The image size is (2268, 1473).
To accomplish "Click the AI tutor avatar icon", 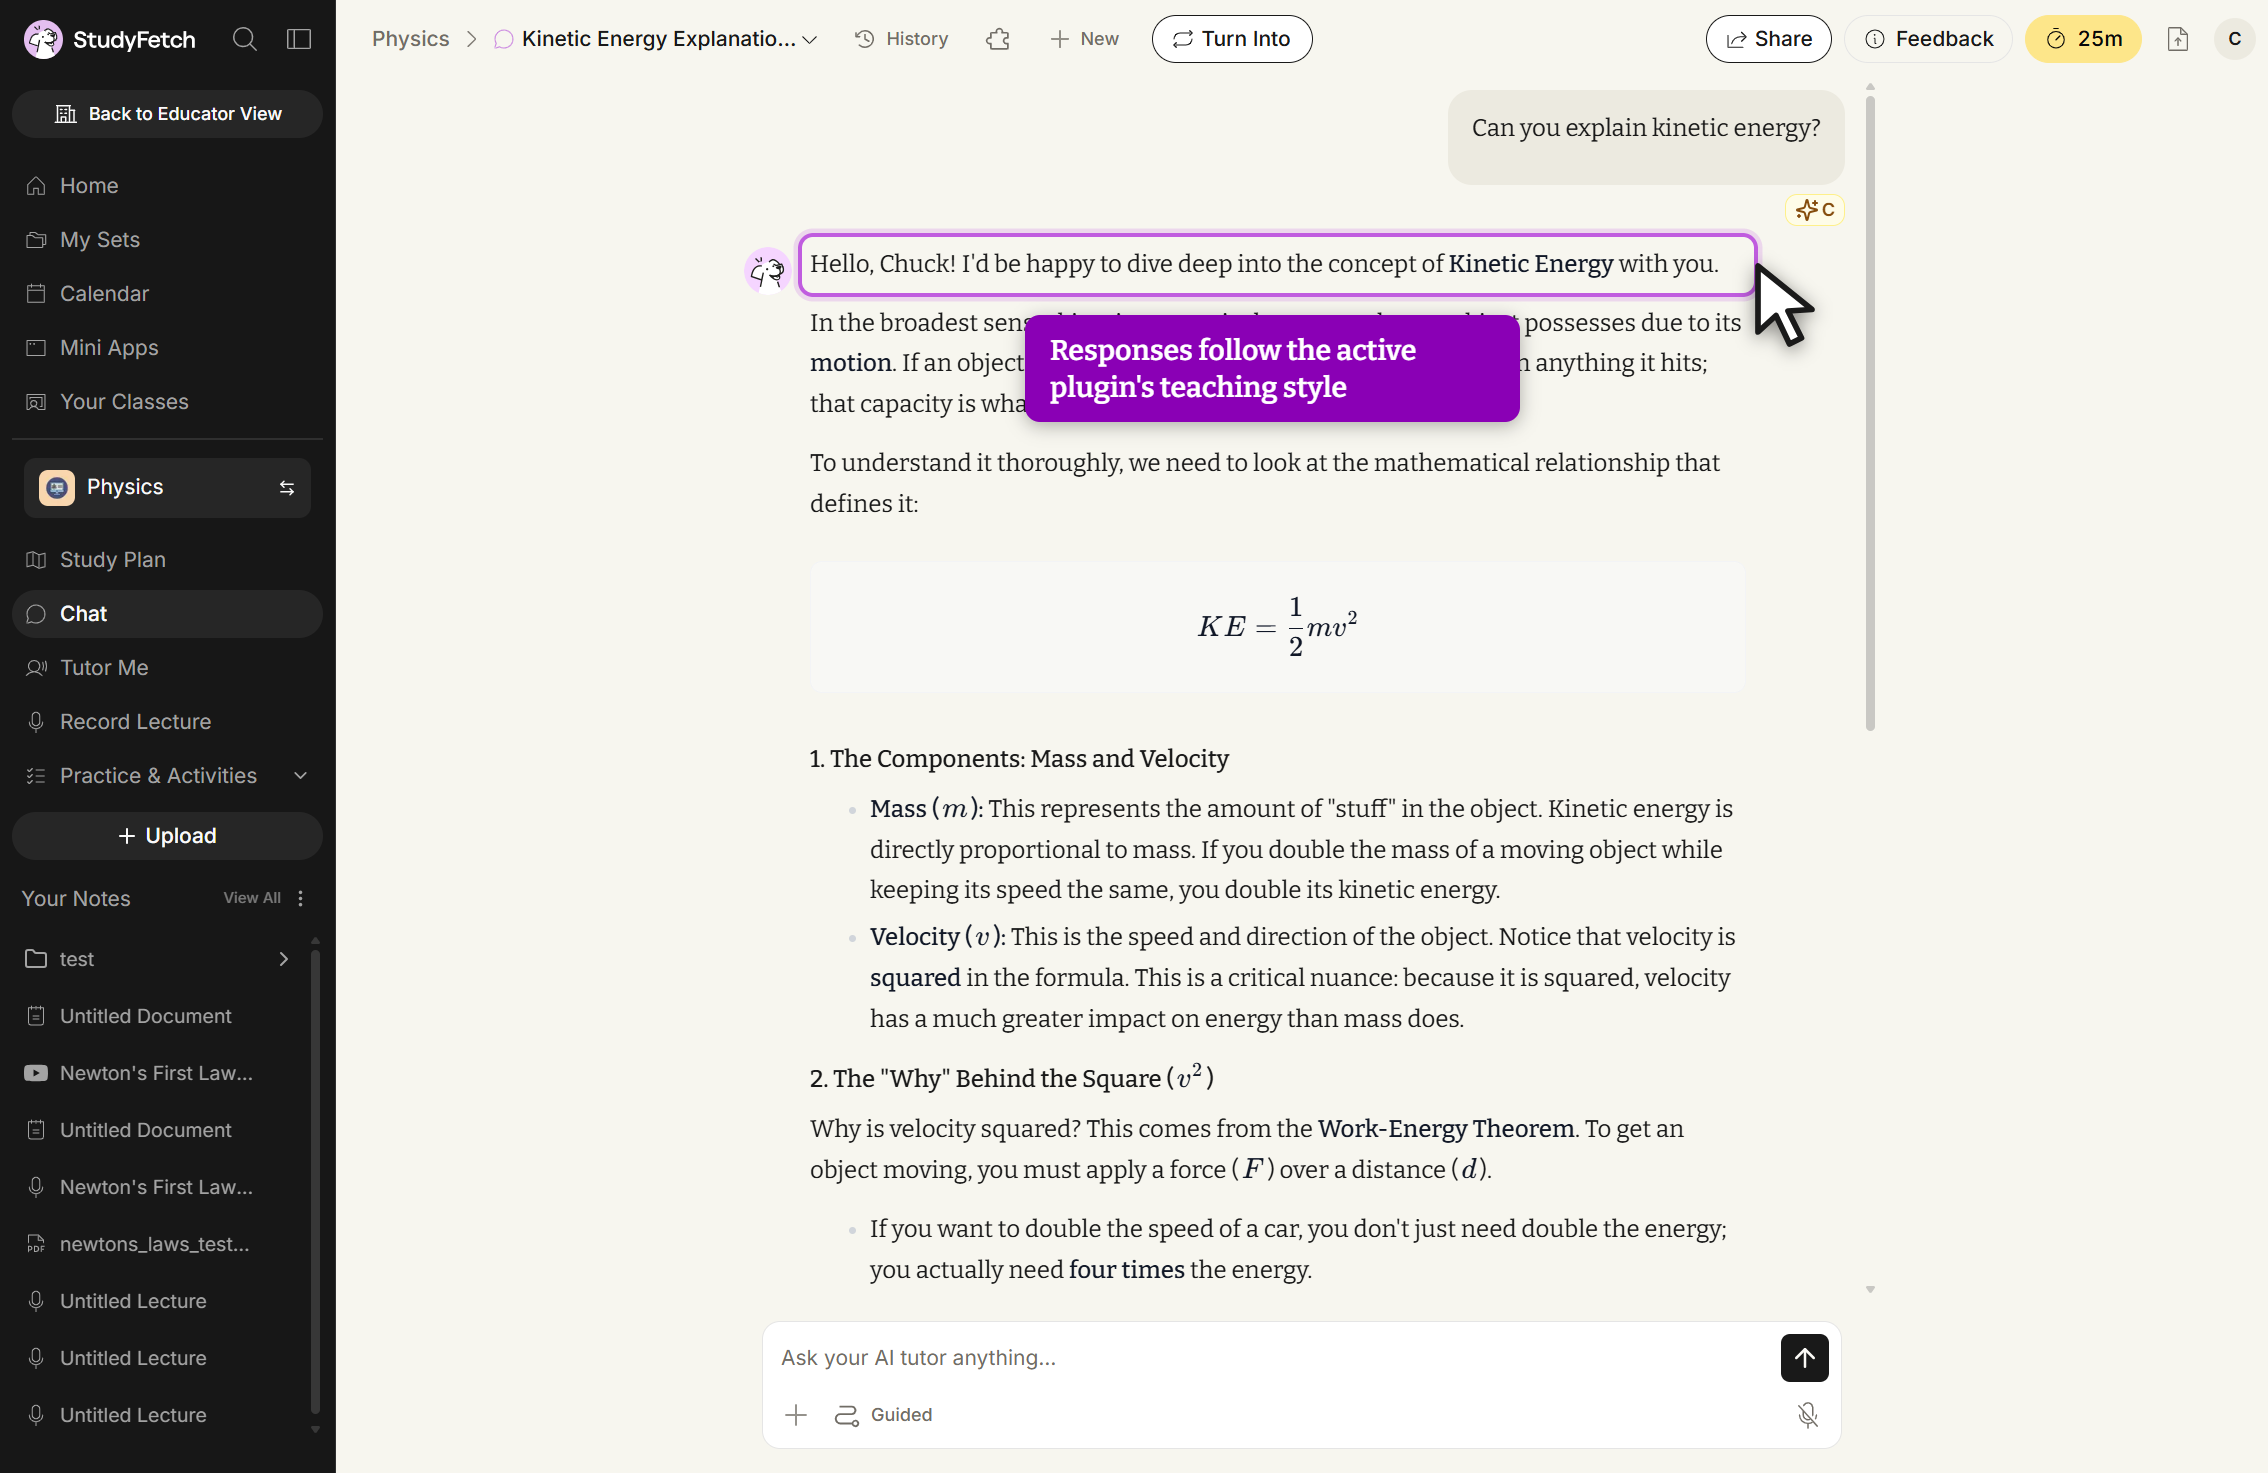I will (x=768, y=270).
